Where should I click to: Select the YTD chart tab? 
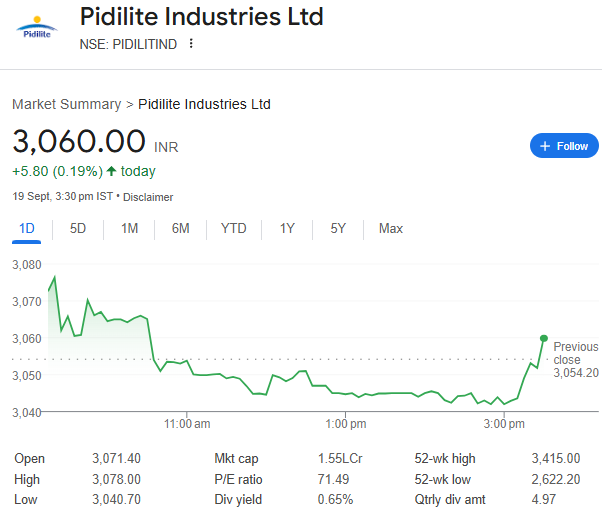tap(233, 228)
